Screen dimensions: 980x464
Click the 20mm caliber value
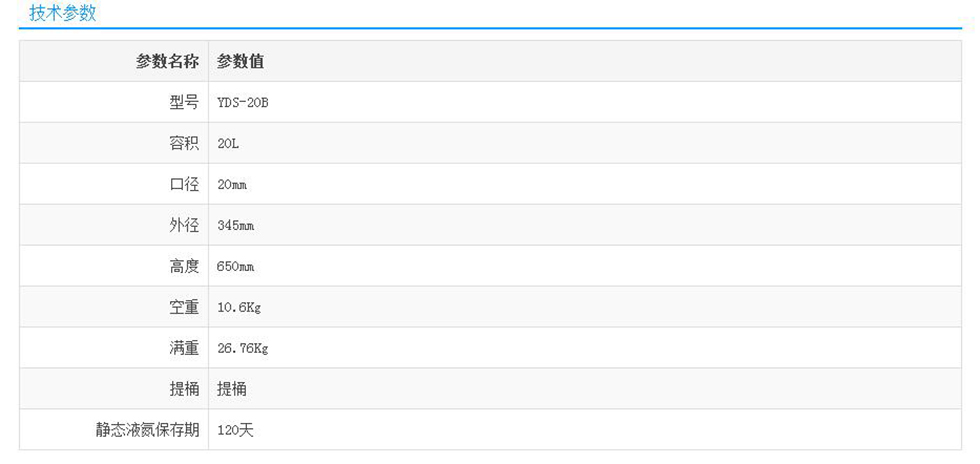[232, 185]
